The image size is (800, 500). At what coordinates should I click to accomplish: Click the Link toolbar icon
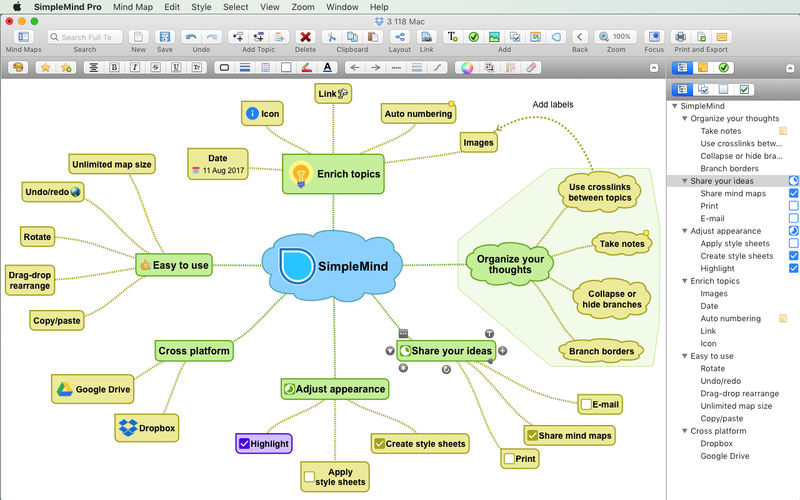(427, 37)
